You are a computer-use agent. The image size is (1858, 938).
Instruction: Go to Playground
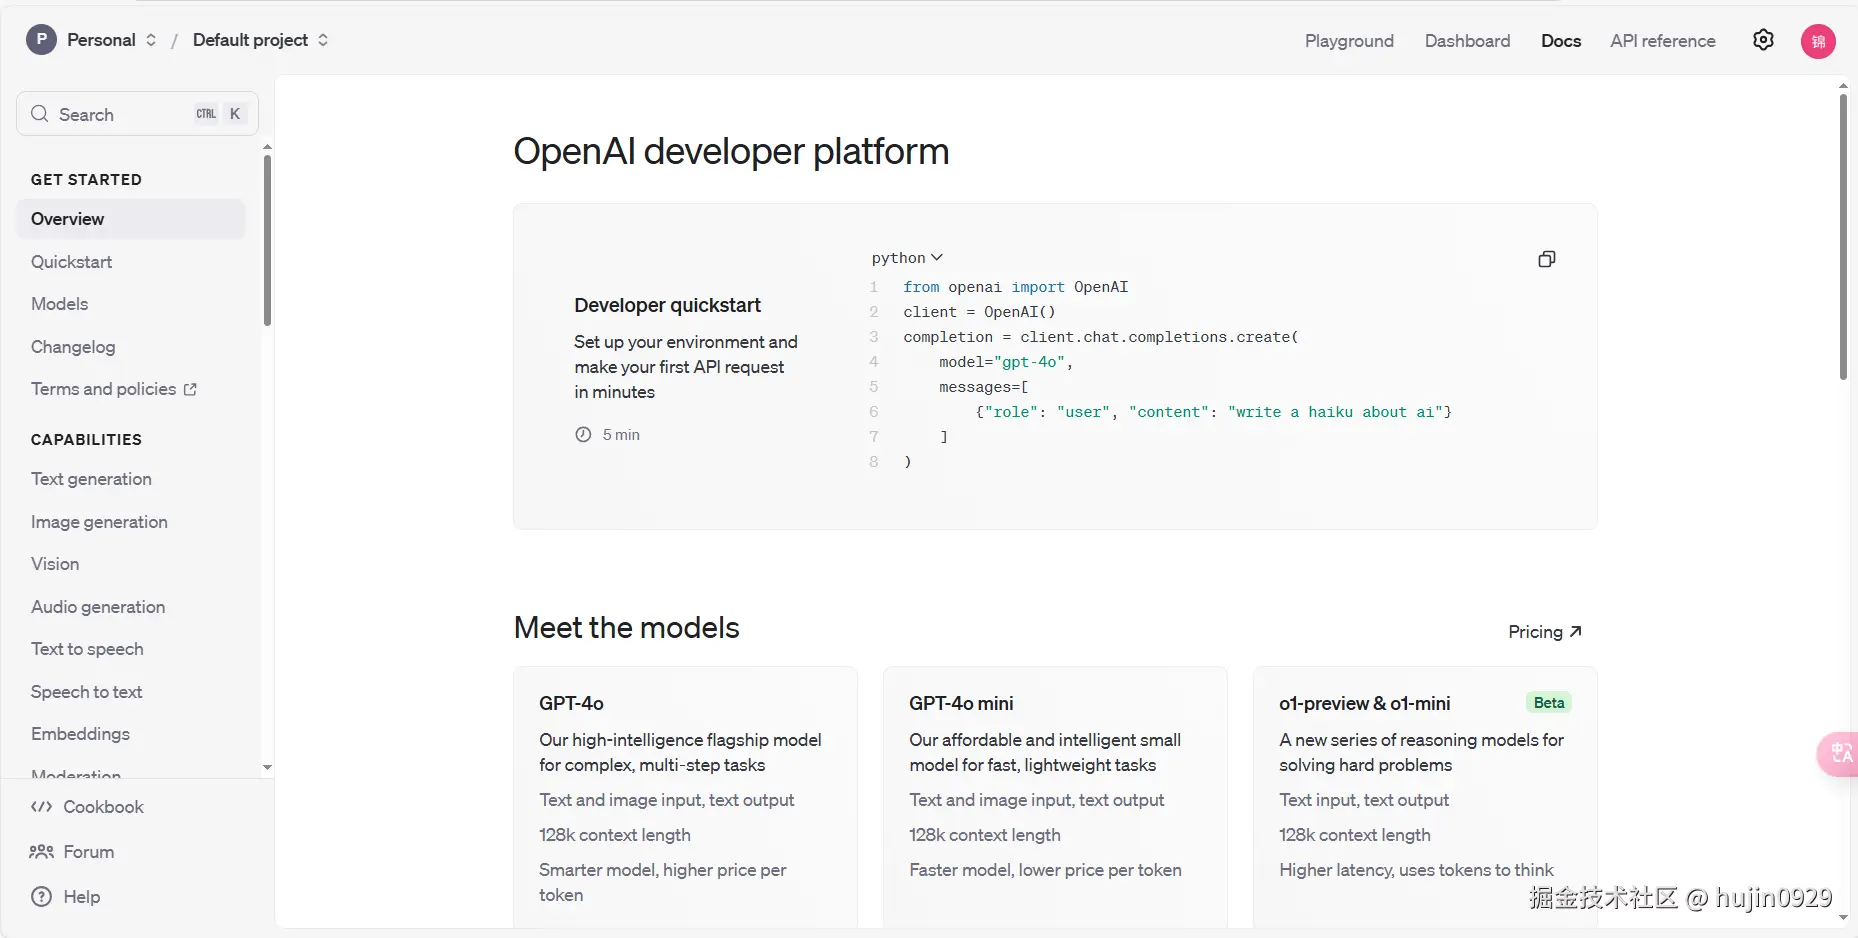click(x=1349, y=41)
